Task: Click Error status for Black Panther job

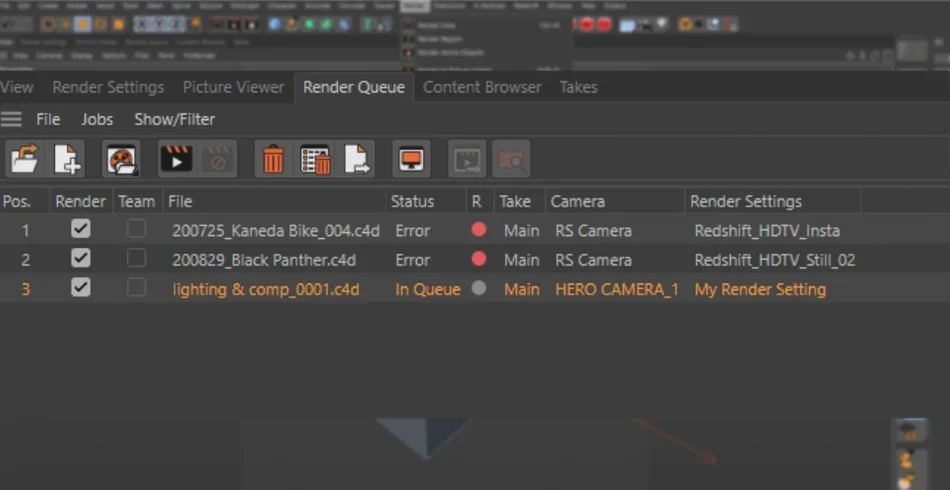Action: click(413, 260)
